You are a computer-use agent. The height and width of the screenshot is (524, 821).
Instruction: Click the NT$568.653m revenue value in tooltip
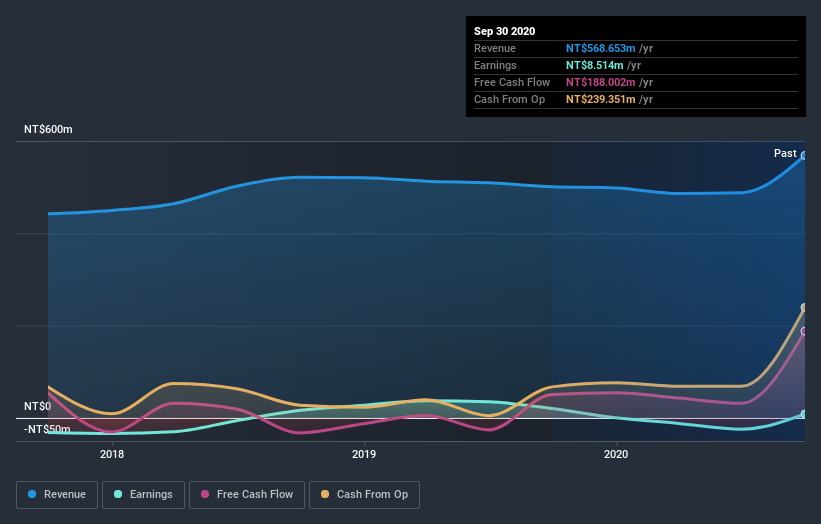click(601, 48)
